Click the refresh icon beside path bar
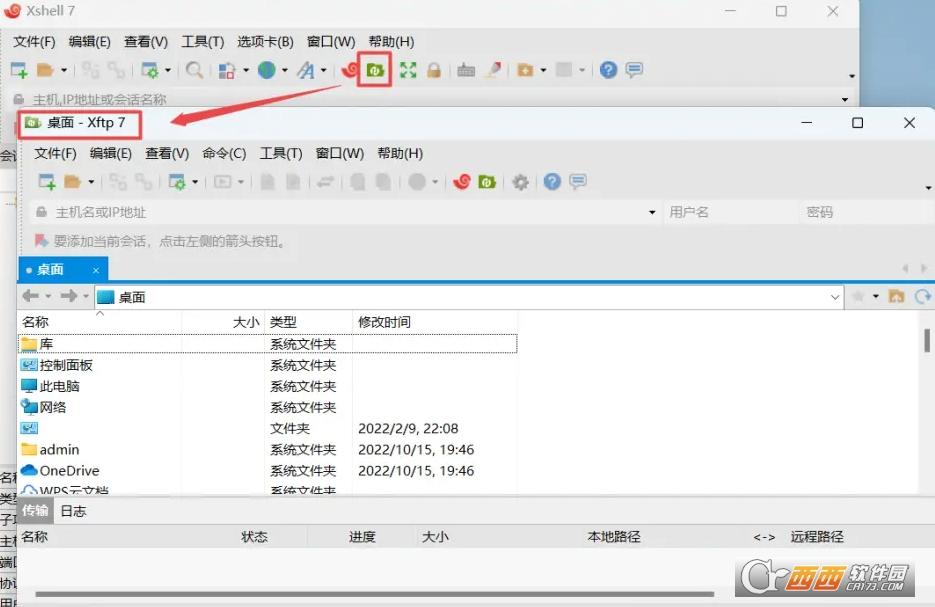The width and height of the screenshot is (935, 607). pos(923,296)
